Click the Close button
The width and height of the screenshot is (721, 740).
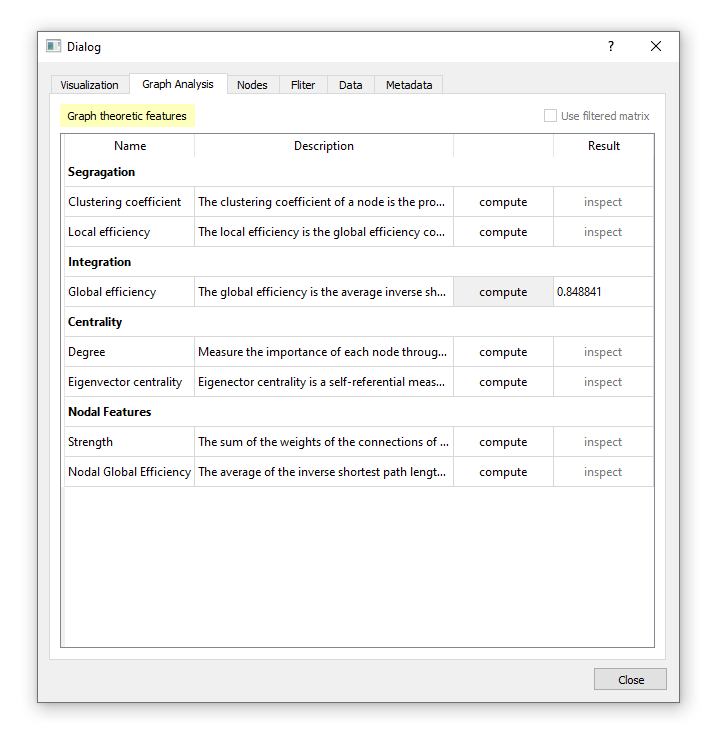click(x=630, y=680)
